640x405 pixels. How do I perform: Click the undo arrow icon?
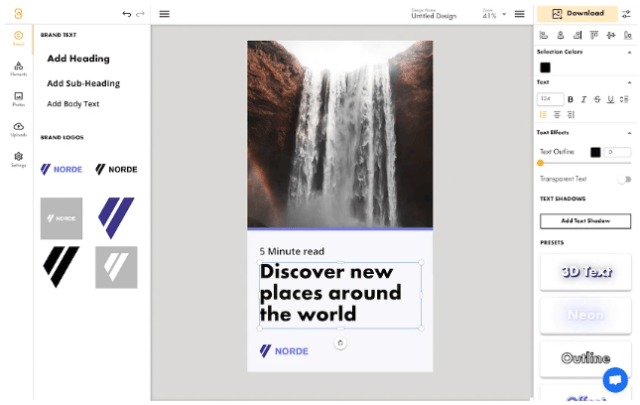pos(126,14)
